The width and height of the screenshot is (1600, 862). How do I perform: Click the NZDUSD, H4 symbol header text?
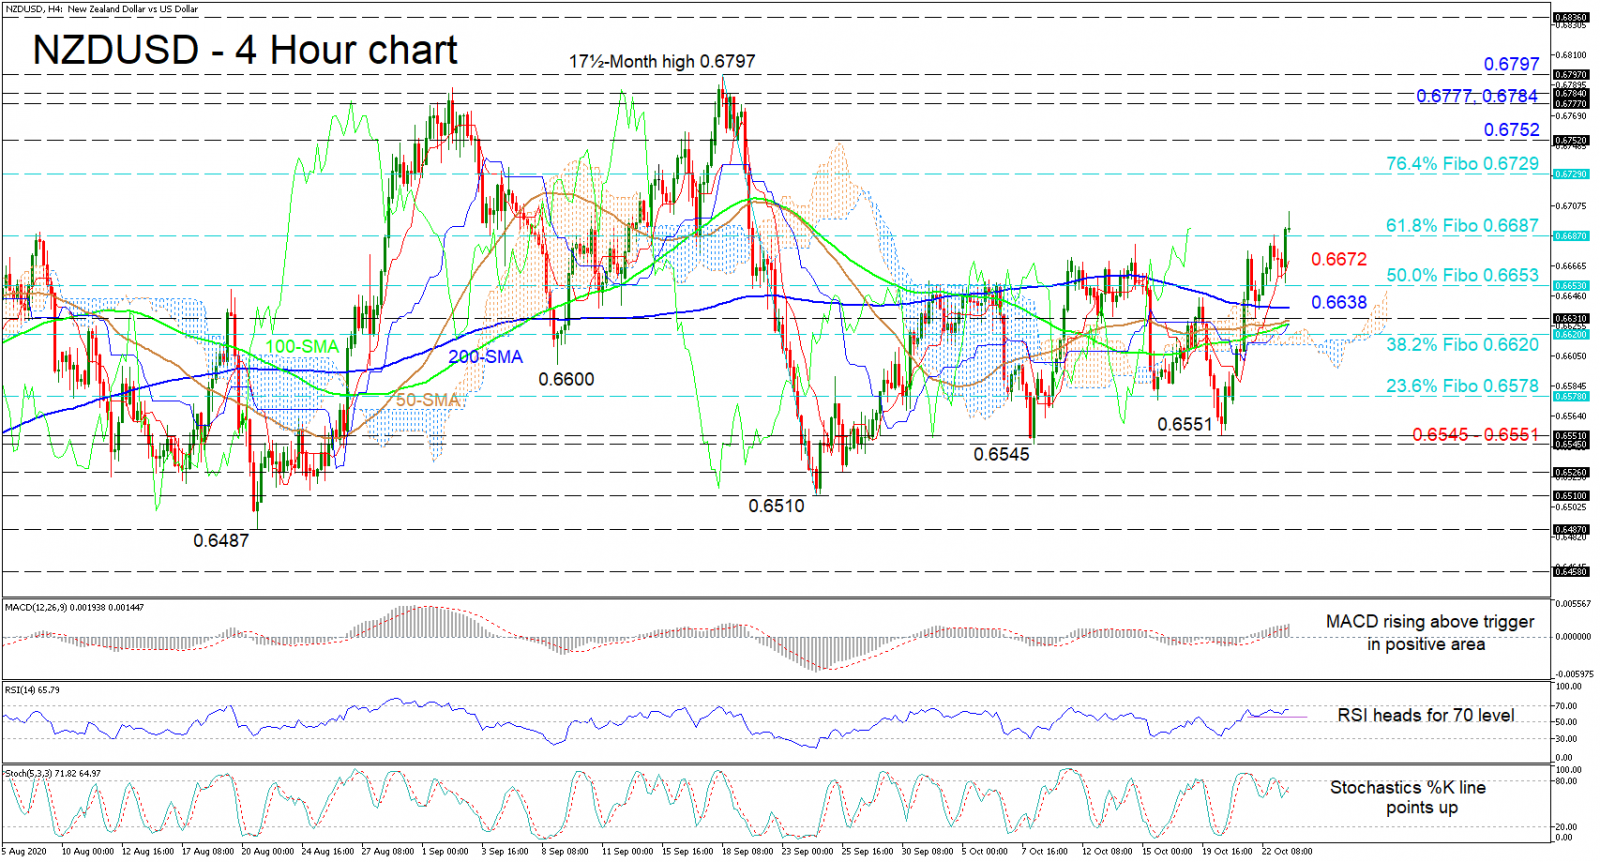101,9
